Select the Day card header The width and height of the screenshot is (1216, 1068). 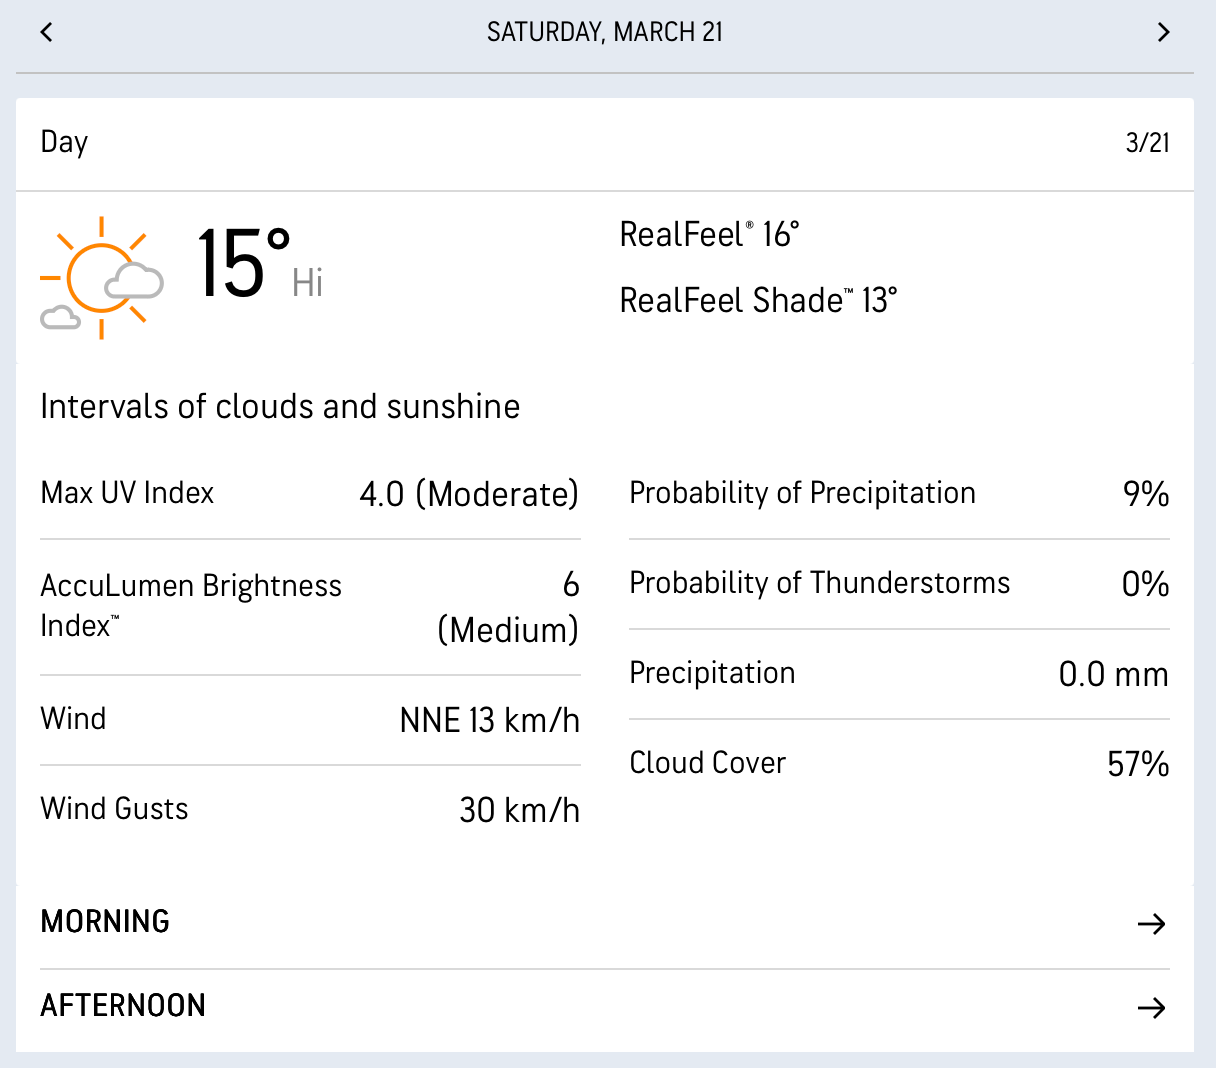point(64,142)
